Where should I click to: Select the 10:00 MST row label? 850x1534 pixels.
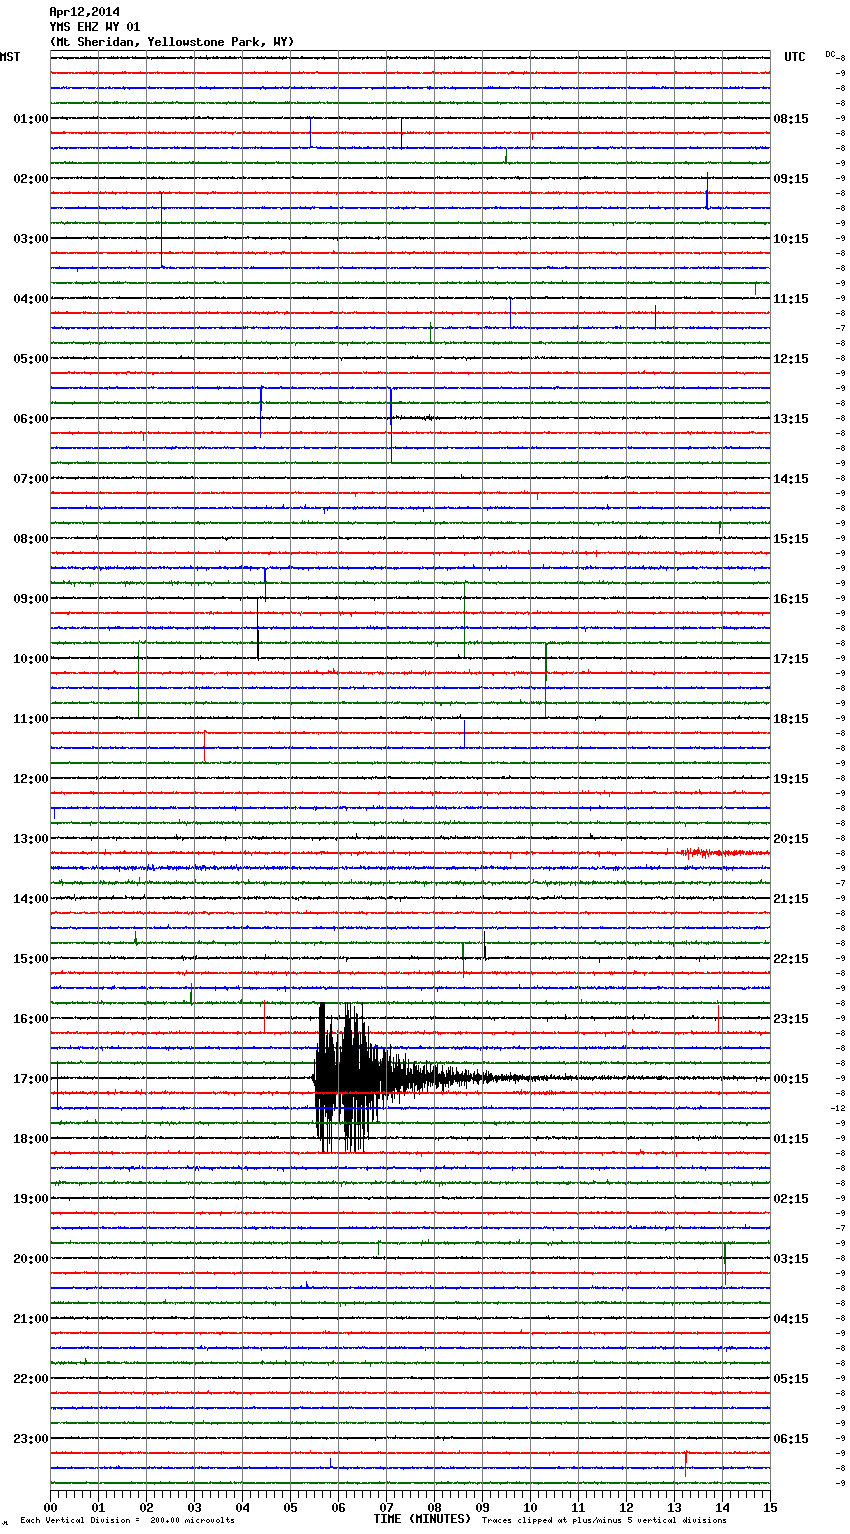click(x=31, y=659)
